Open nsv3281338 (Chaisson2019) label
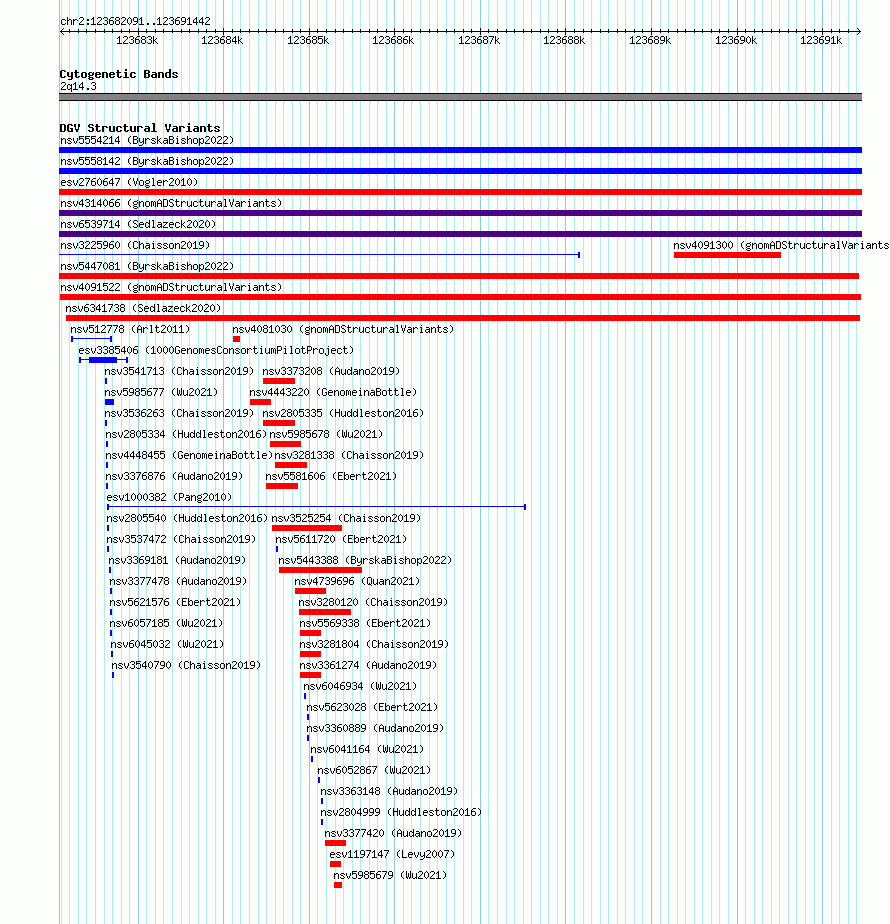The width and height of the screenshot is (890, 924). (350, 456)
